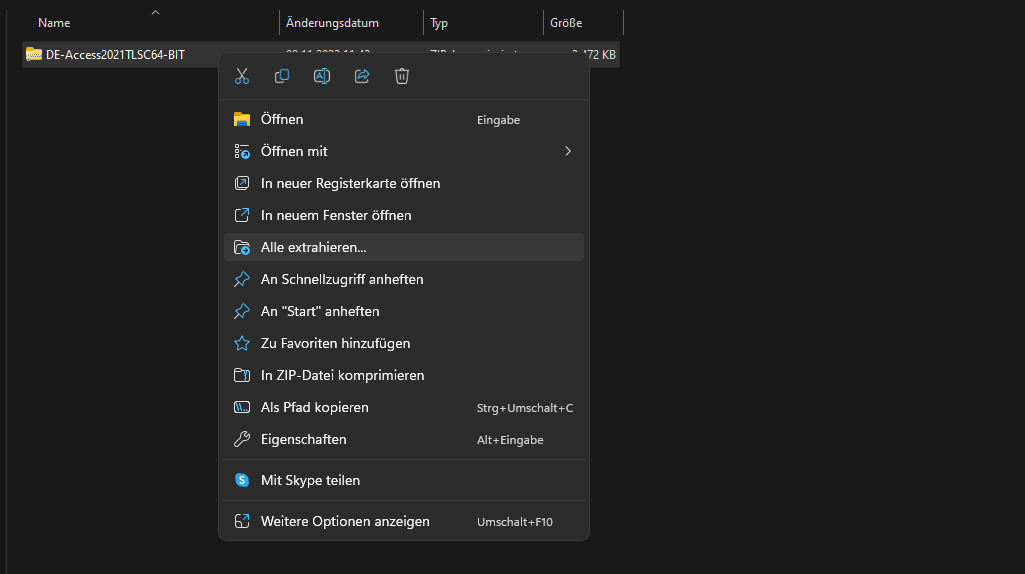The image size is (1025, 574).
Task: Click the Skype icon in context menu
Action: point(242,480)
